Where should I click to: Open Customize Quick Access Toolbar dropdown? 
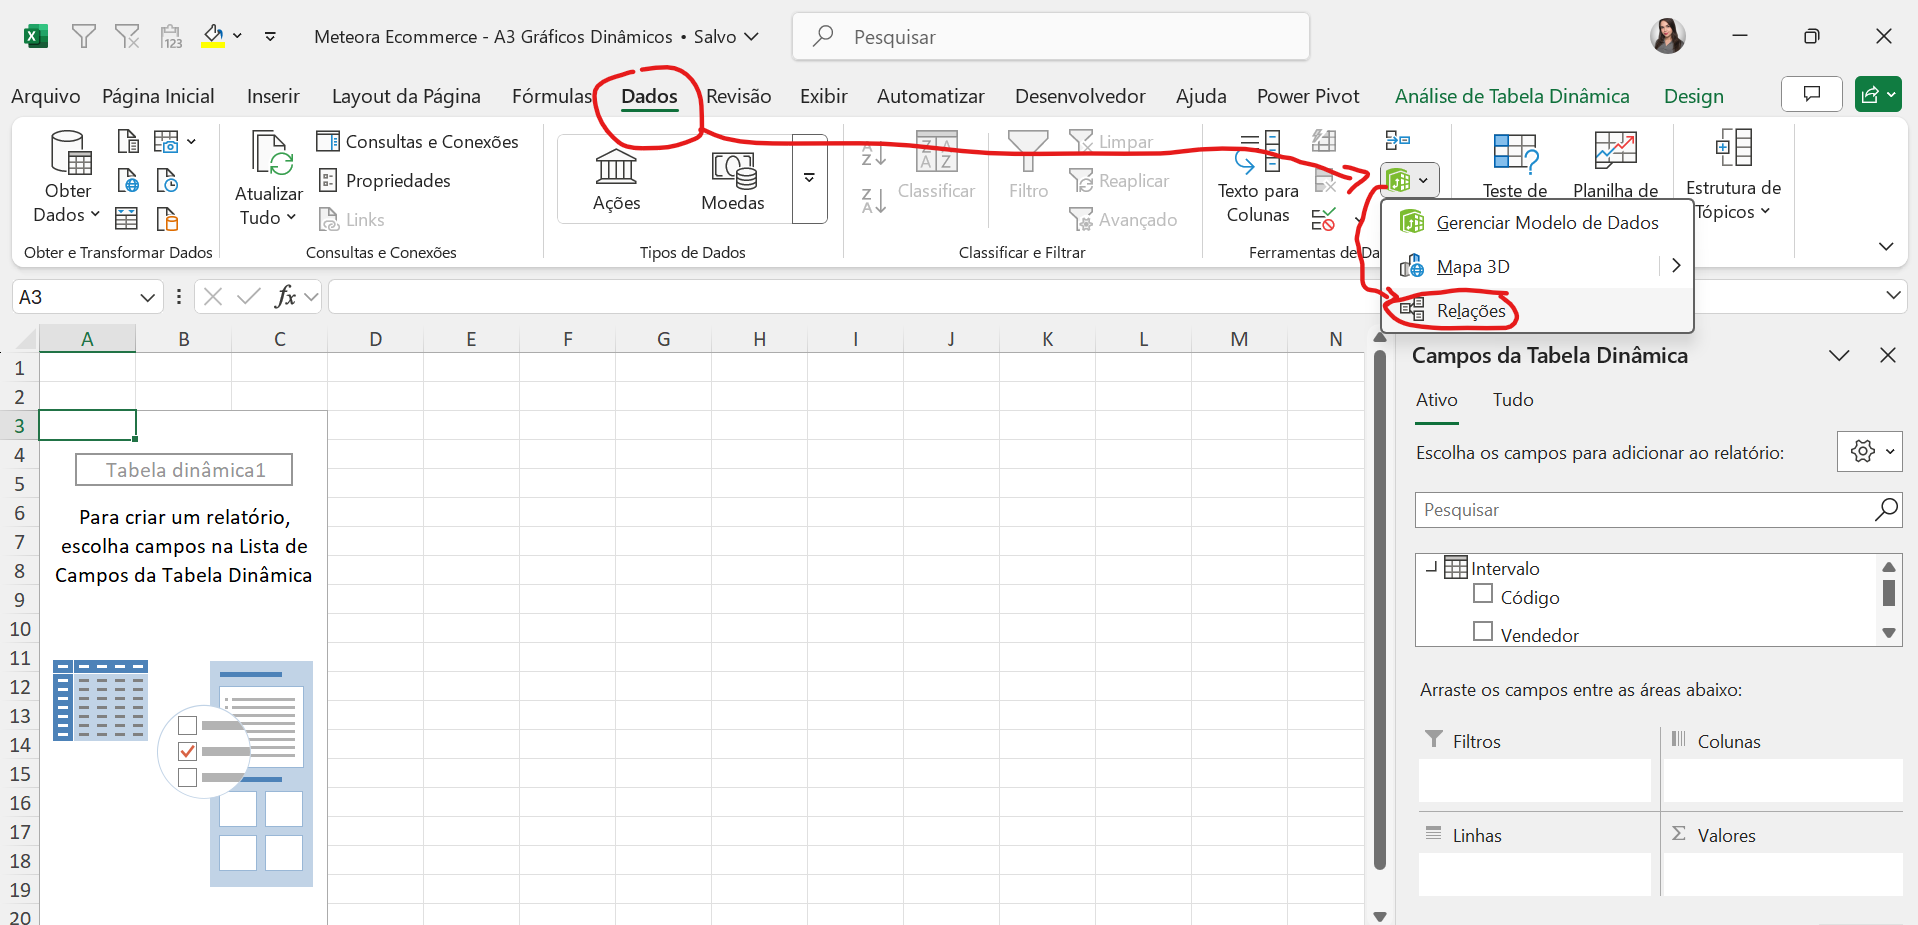270,36
